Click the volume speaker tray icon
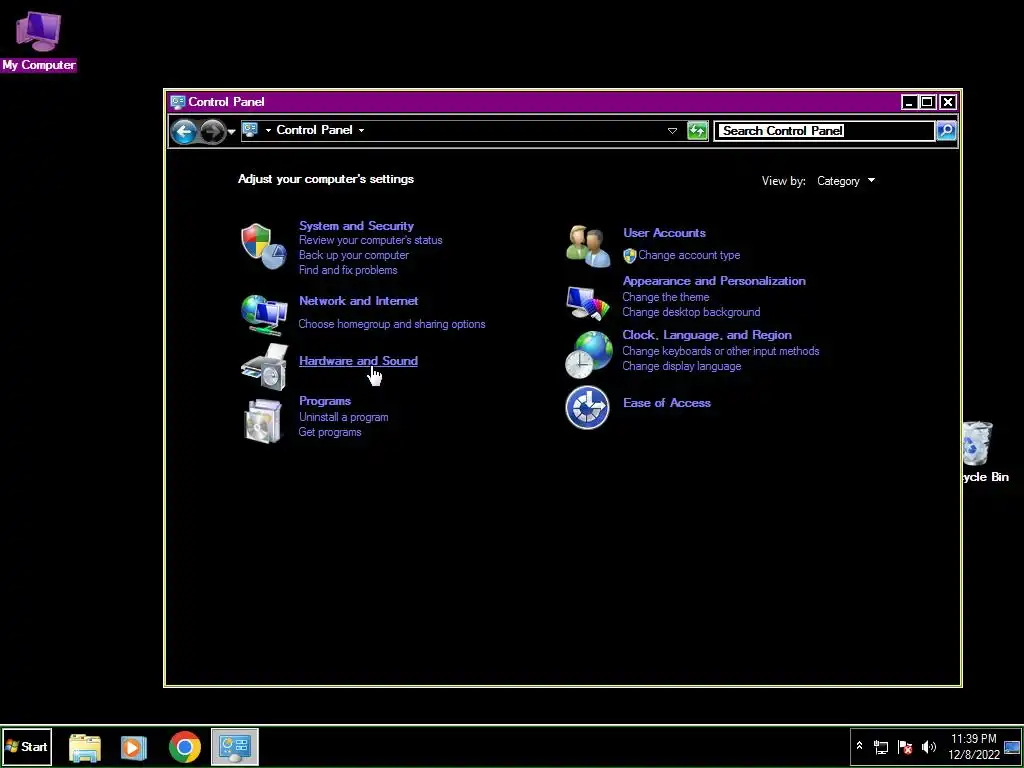 (x=928, y=746)
